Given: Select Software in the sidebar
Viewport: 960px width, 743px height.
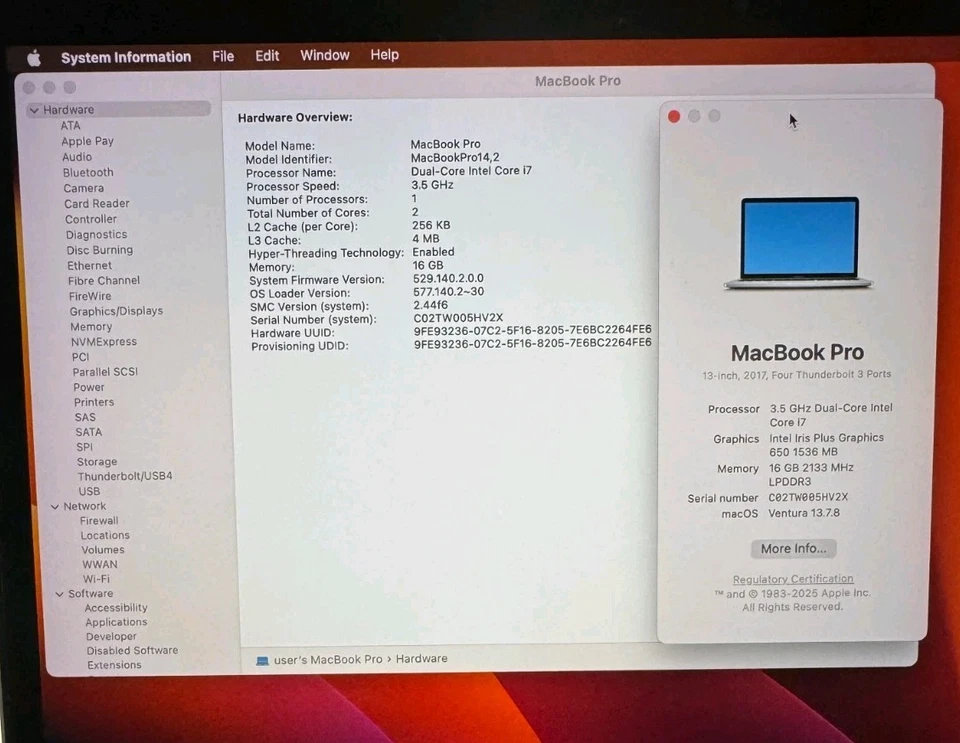Looking at the screenshot, I should [91, 594].
